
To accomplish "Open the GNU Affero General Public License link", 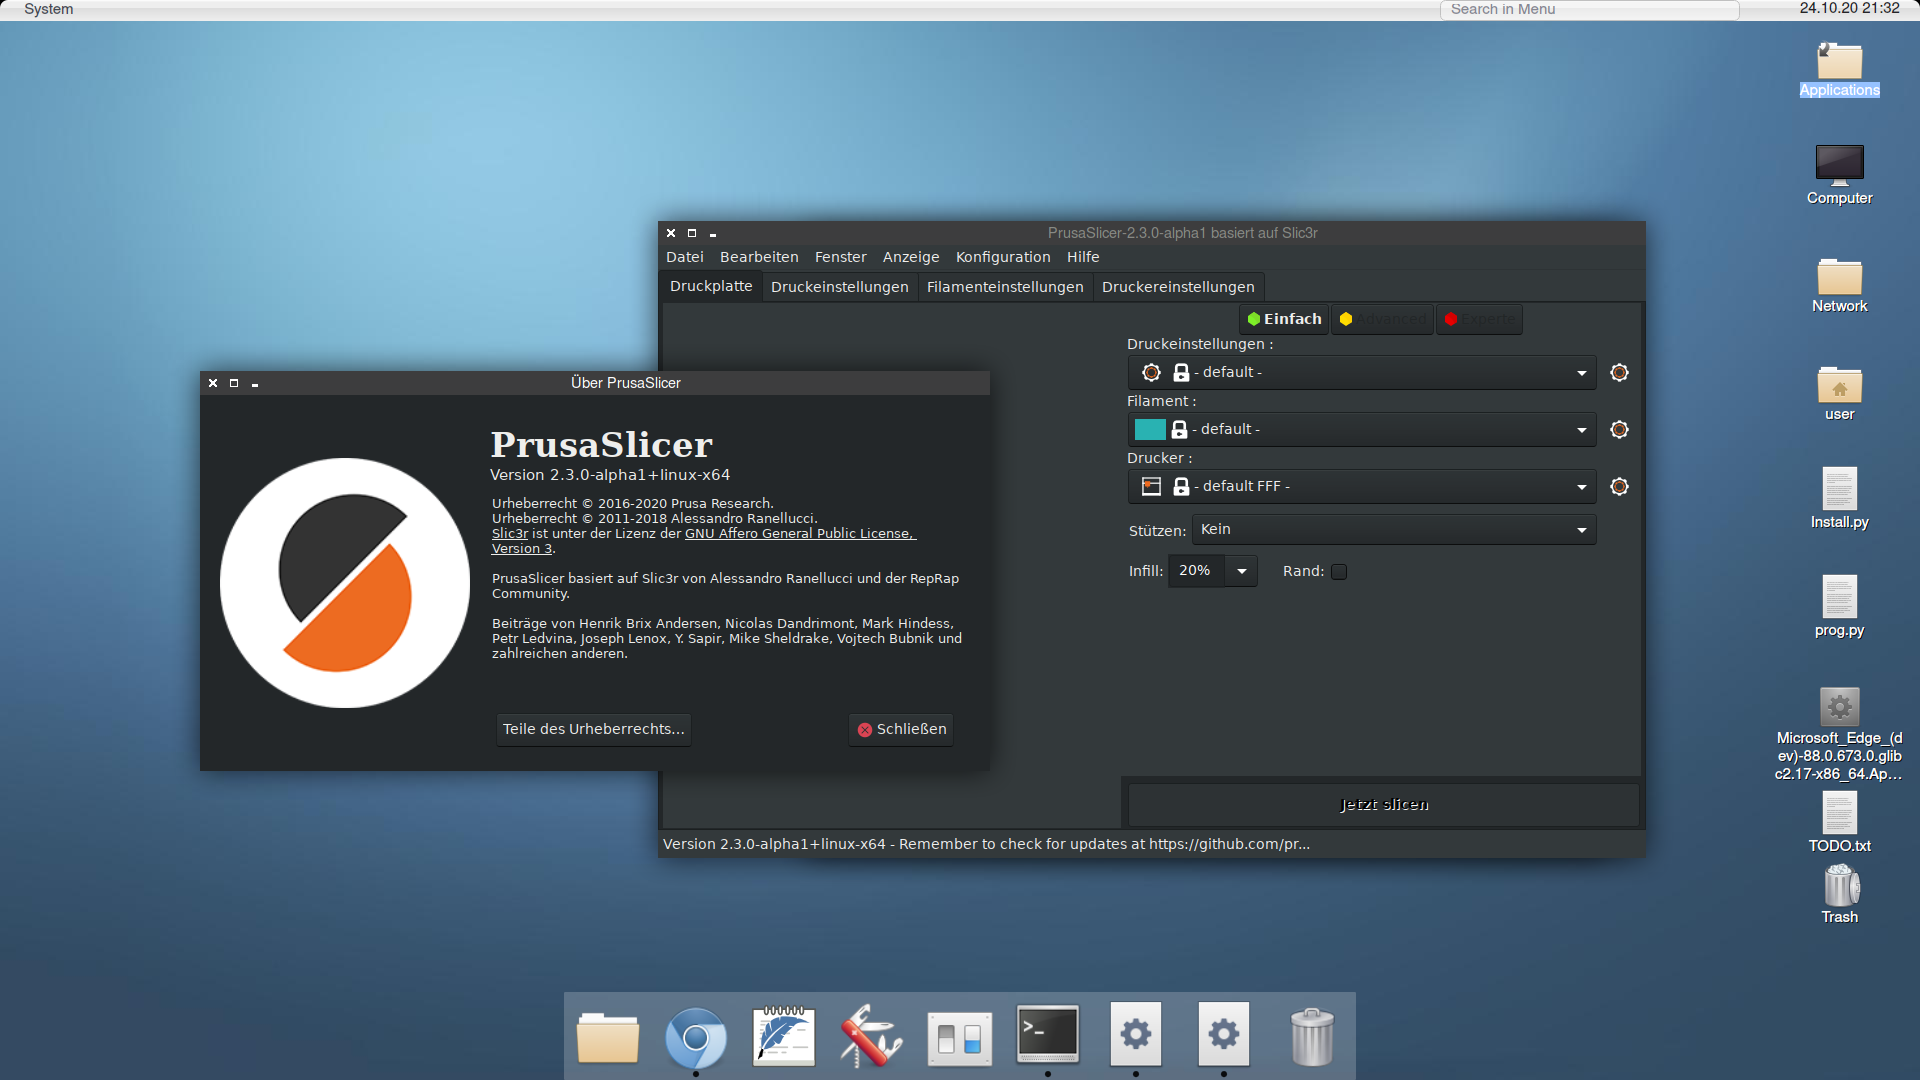I will [801, 534].
